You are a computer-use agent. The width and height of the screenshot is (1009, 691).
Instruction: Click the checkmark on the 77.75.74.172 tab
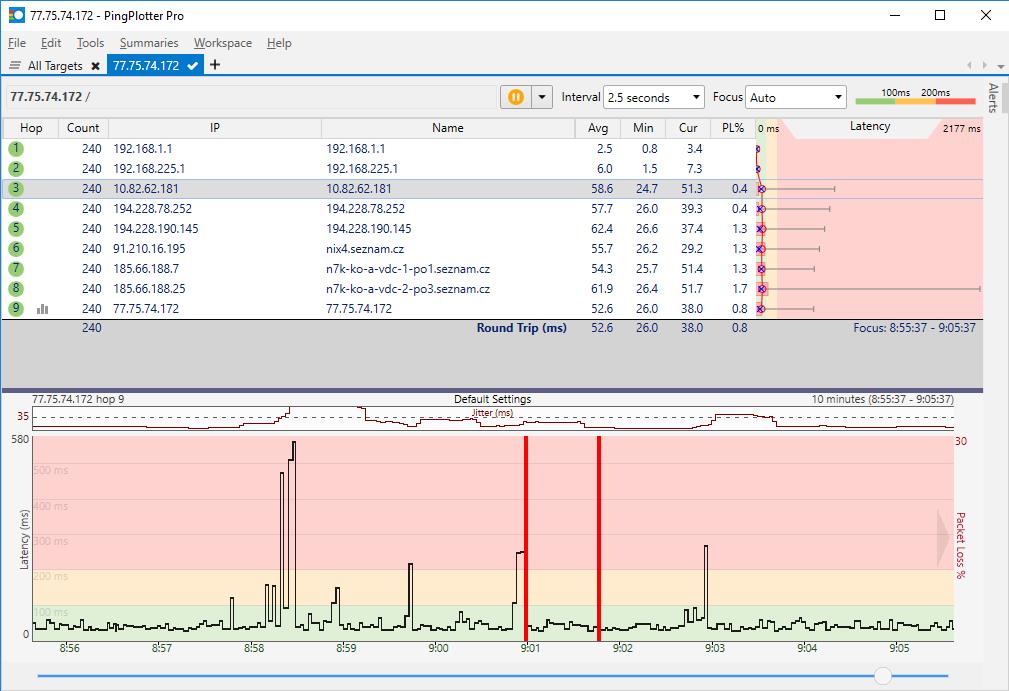pos(194,65)
